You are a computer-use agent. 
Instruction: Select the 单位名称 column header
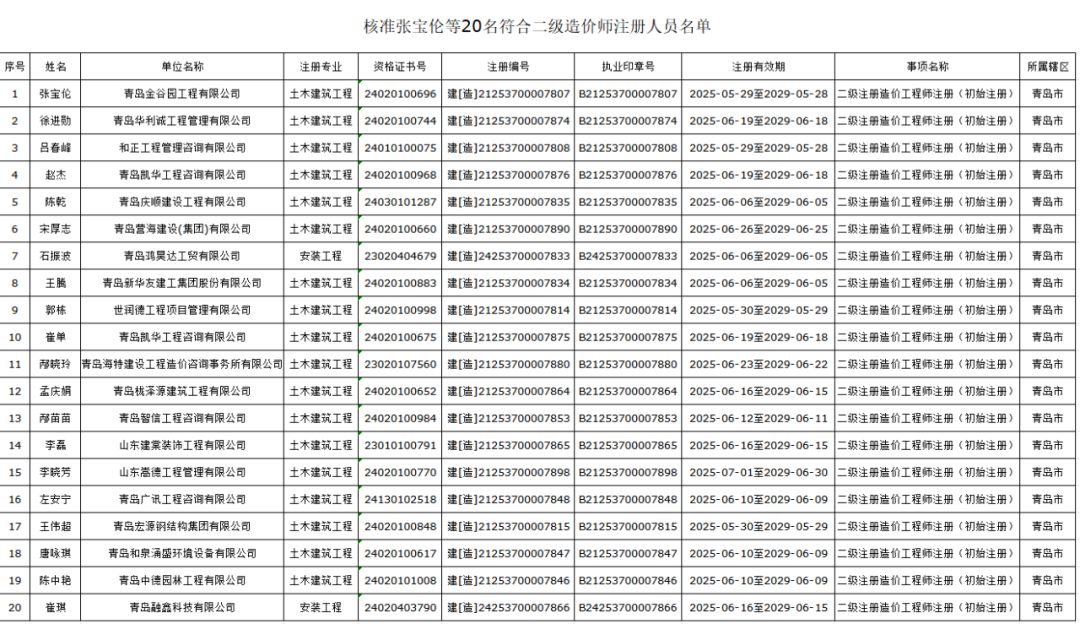[182, 67]
